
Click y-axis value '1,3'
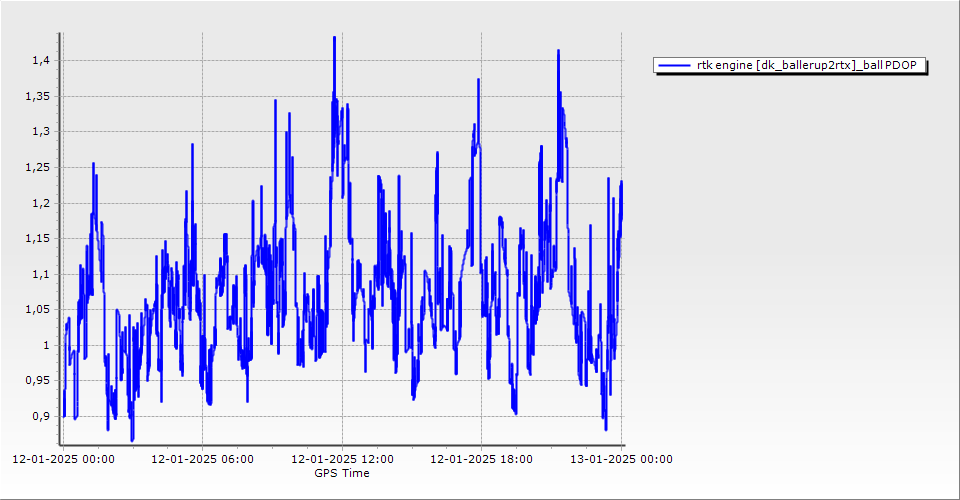tap(41, 132)
